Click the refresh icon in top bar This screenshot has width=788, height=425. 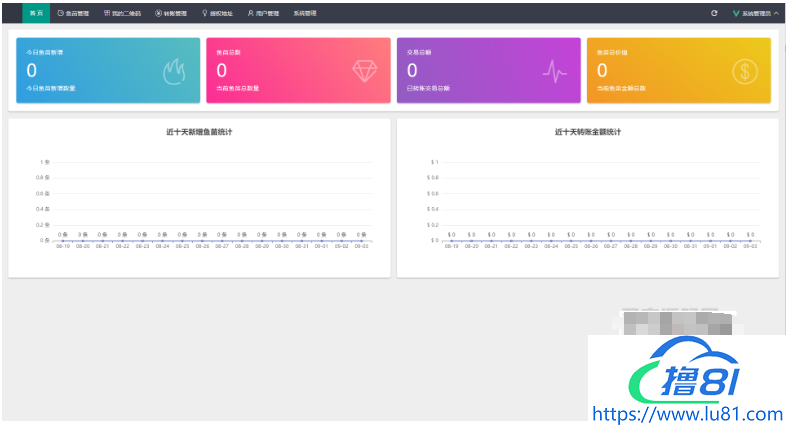(714, 13)
